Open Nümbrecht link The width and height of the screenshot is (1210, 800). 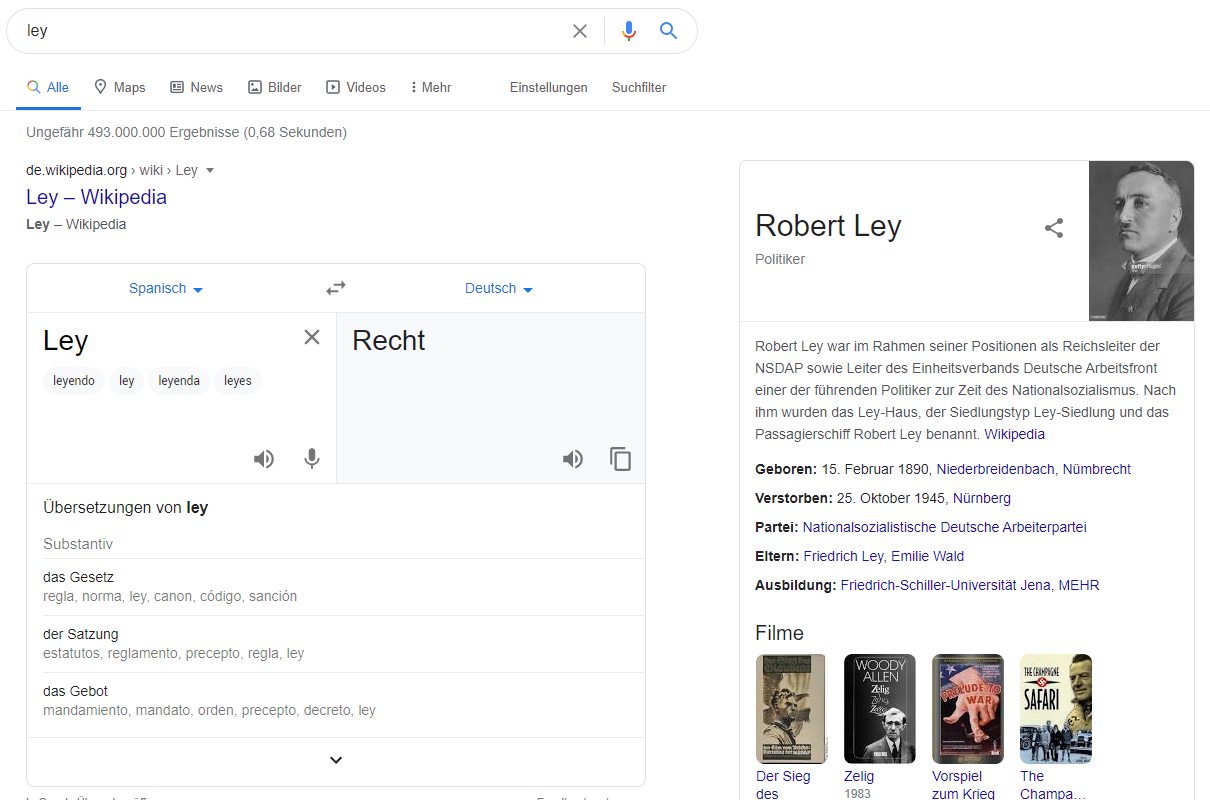click(1097, 469)
